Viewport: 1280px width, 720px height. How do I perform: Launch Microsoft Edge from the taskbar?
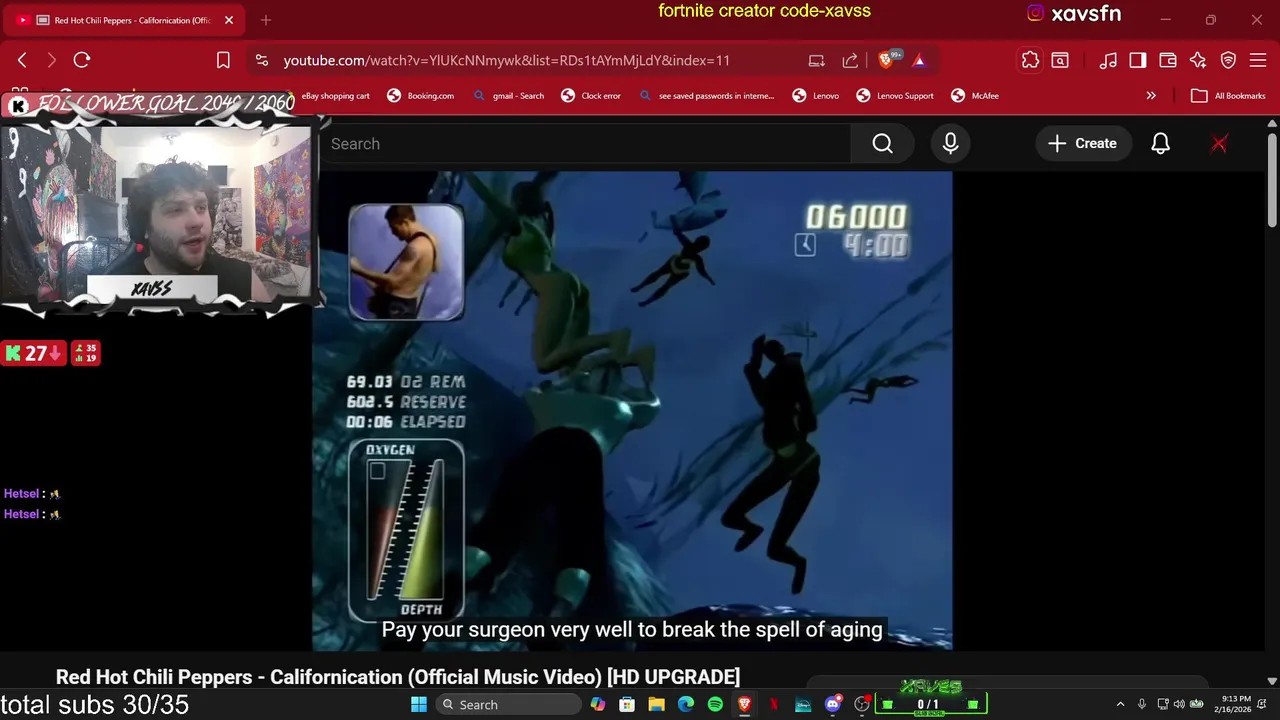[x=686, y=705]
